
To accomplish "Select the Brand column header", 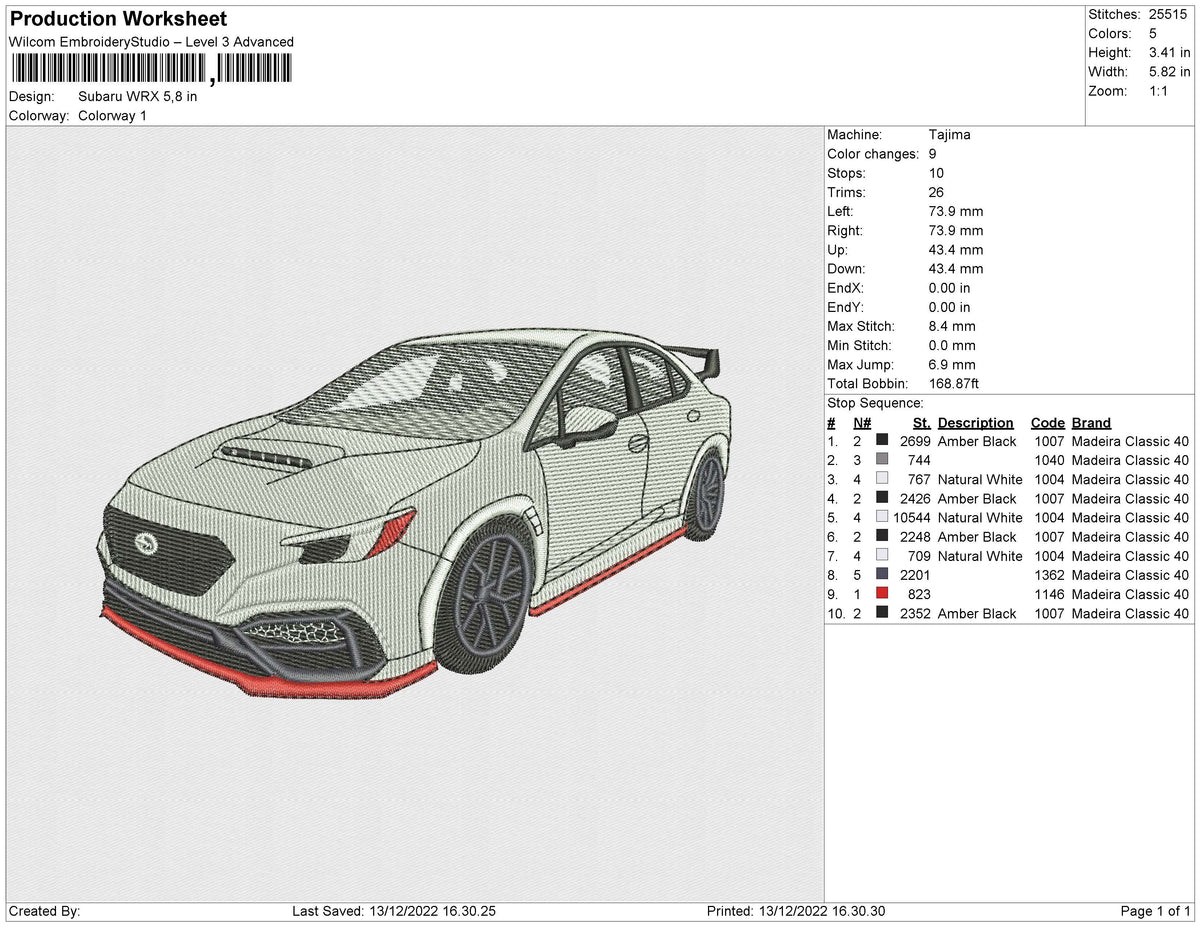I will coord(1090,422).
